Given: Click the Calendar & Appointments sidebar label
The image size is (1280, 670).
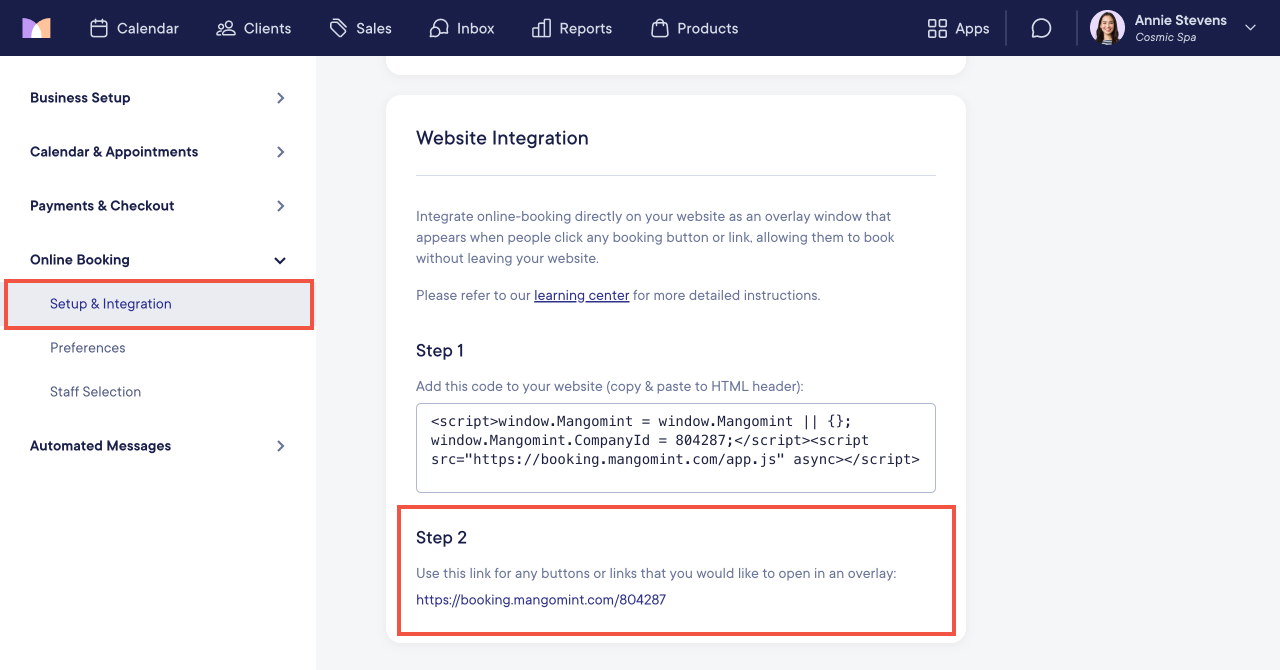Looking at the screenshot, I should [x=114, y=152].
